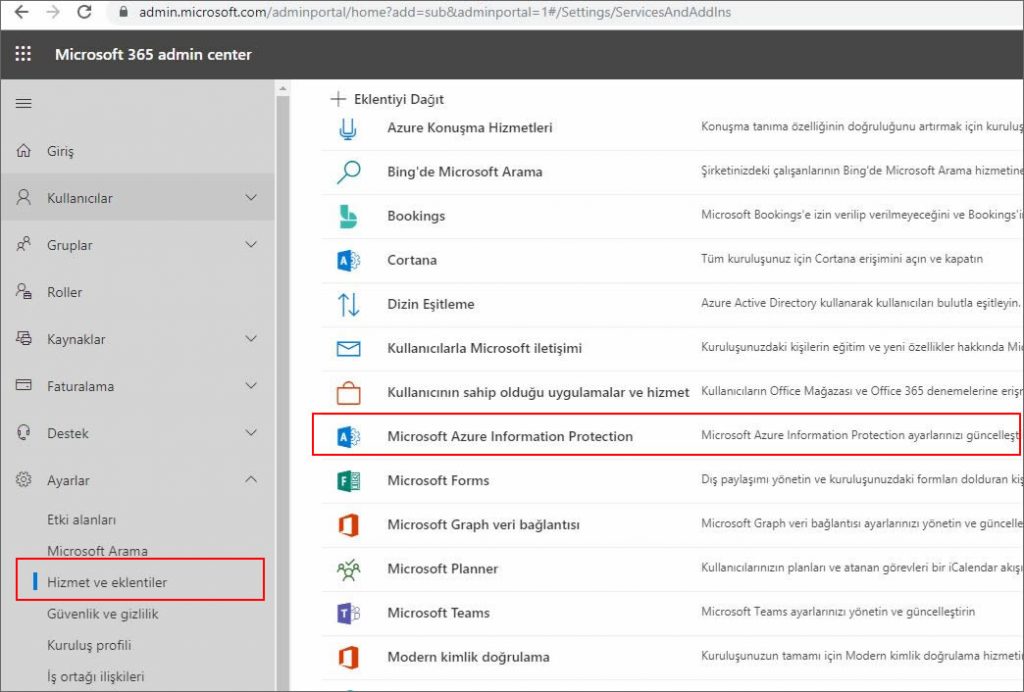1024x692 pixels.
Task: Click the Microsoft Teams icon
Action: pyautogui.click(x=348, y=613)
